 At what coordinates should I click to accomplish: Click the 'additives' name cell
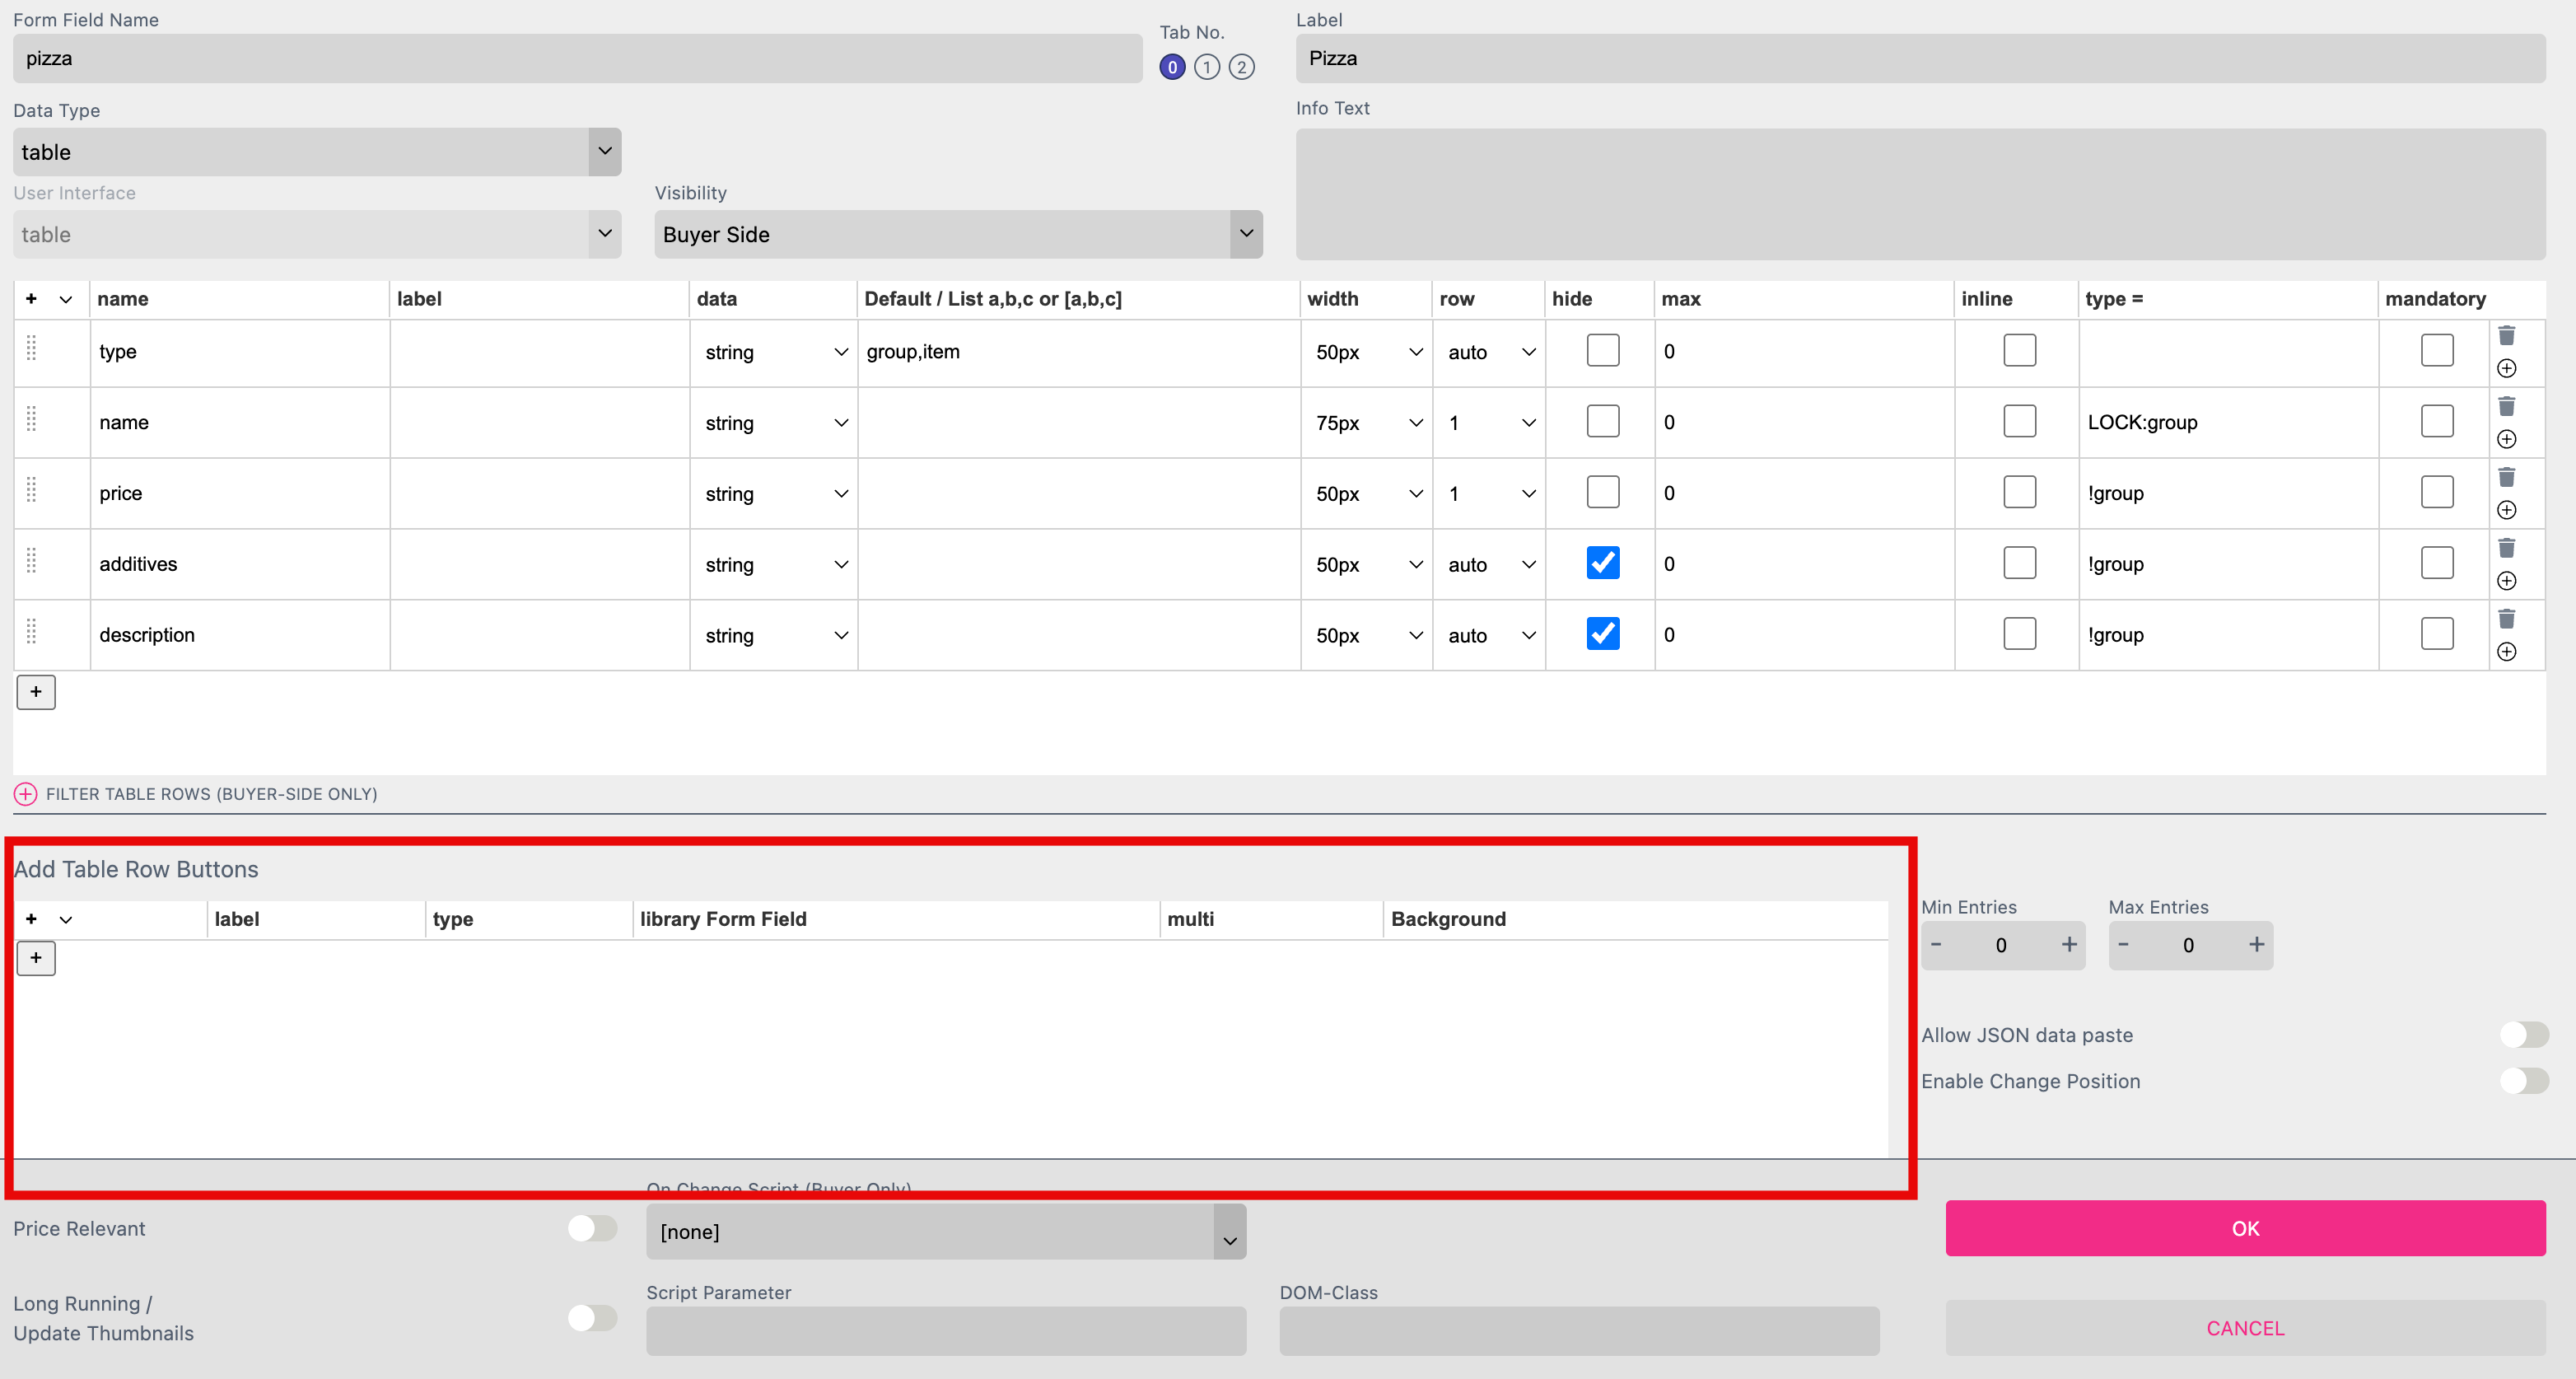(240, 564)
